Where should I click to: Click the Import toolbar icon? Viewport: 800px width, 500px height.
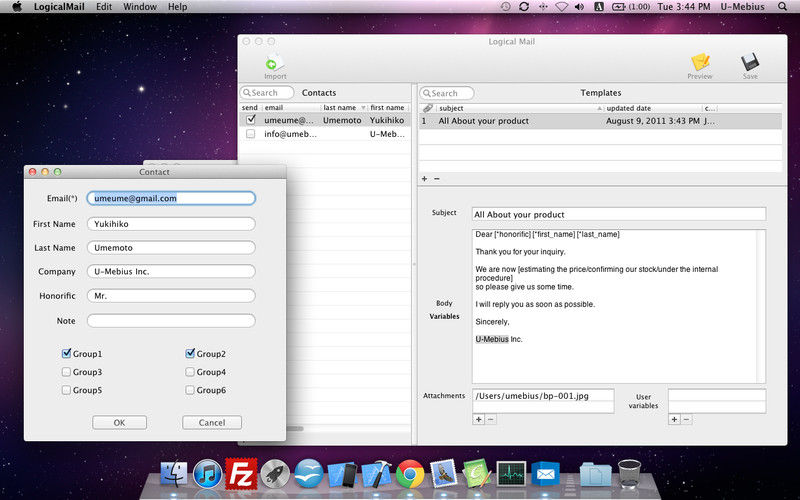274,66
